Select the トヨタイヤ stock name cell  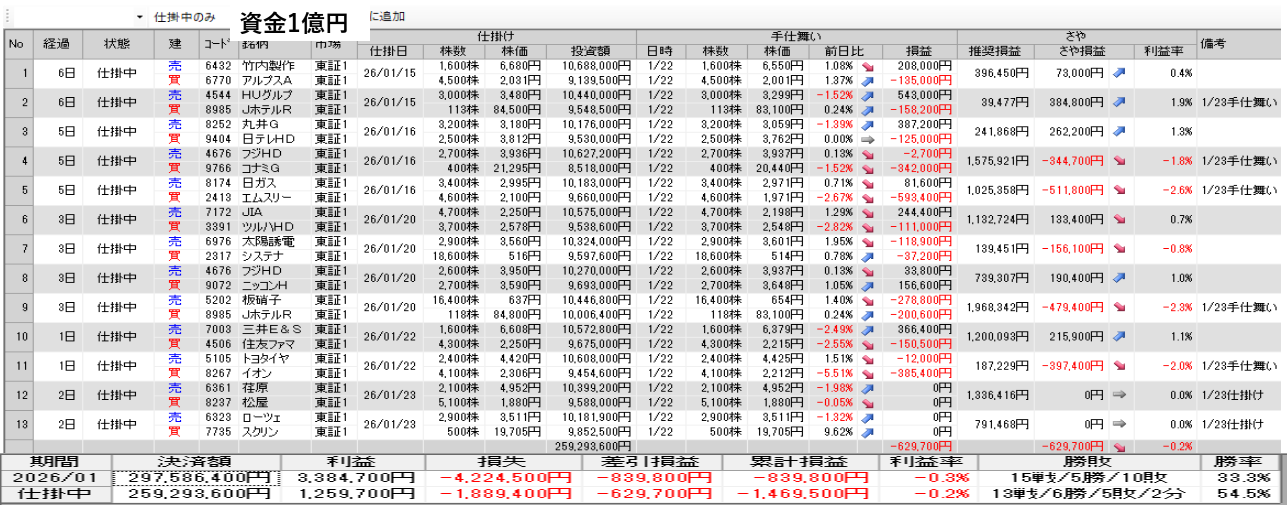[264, 357]
